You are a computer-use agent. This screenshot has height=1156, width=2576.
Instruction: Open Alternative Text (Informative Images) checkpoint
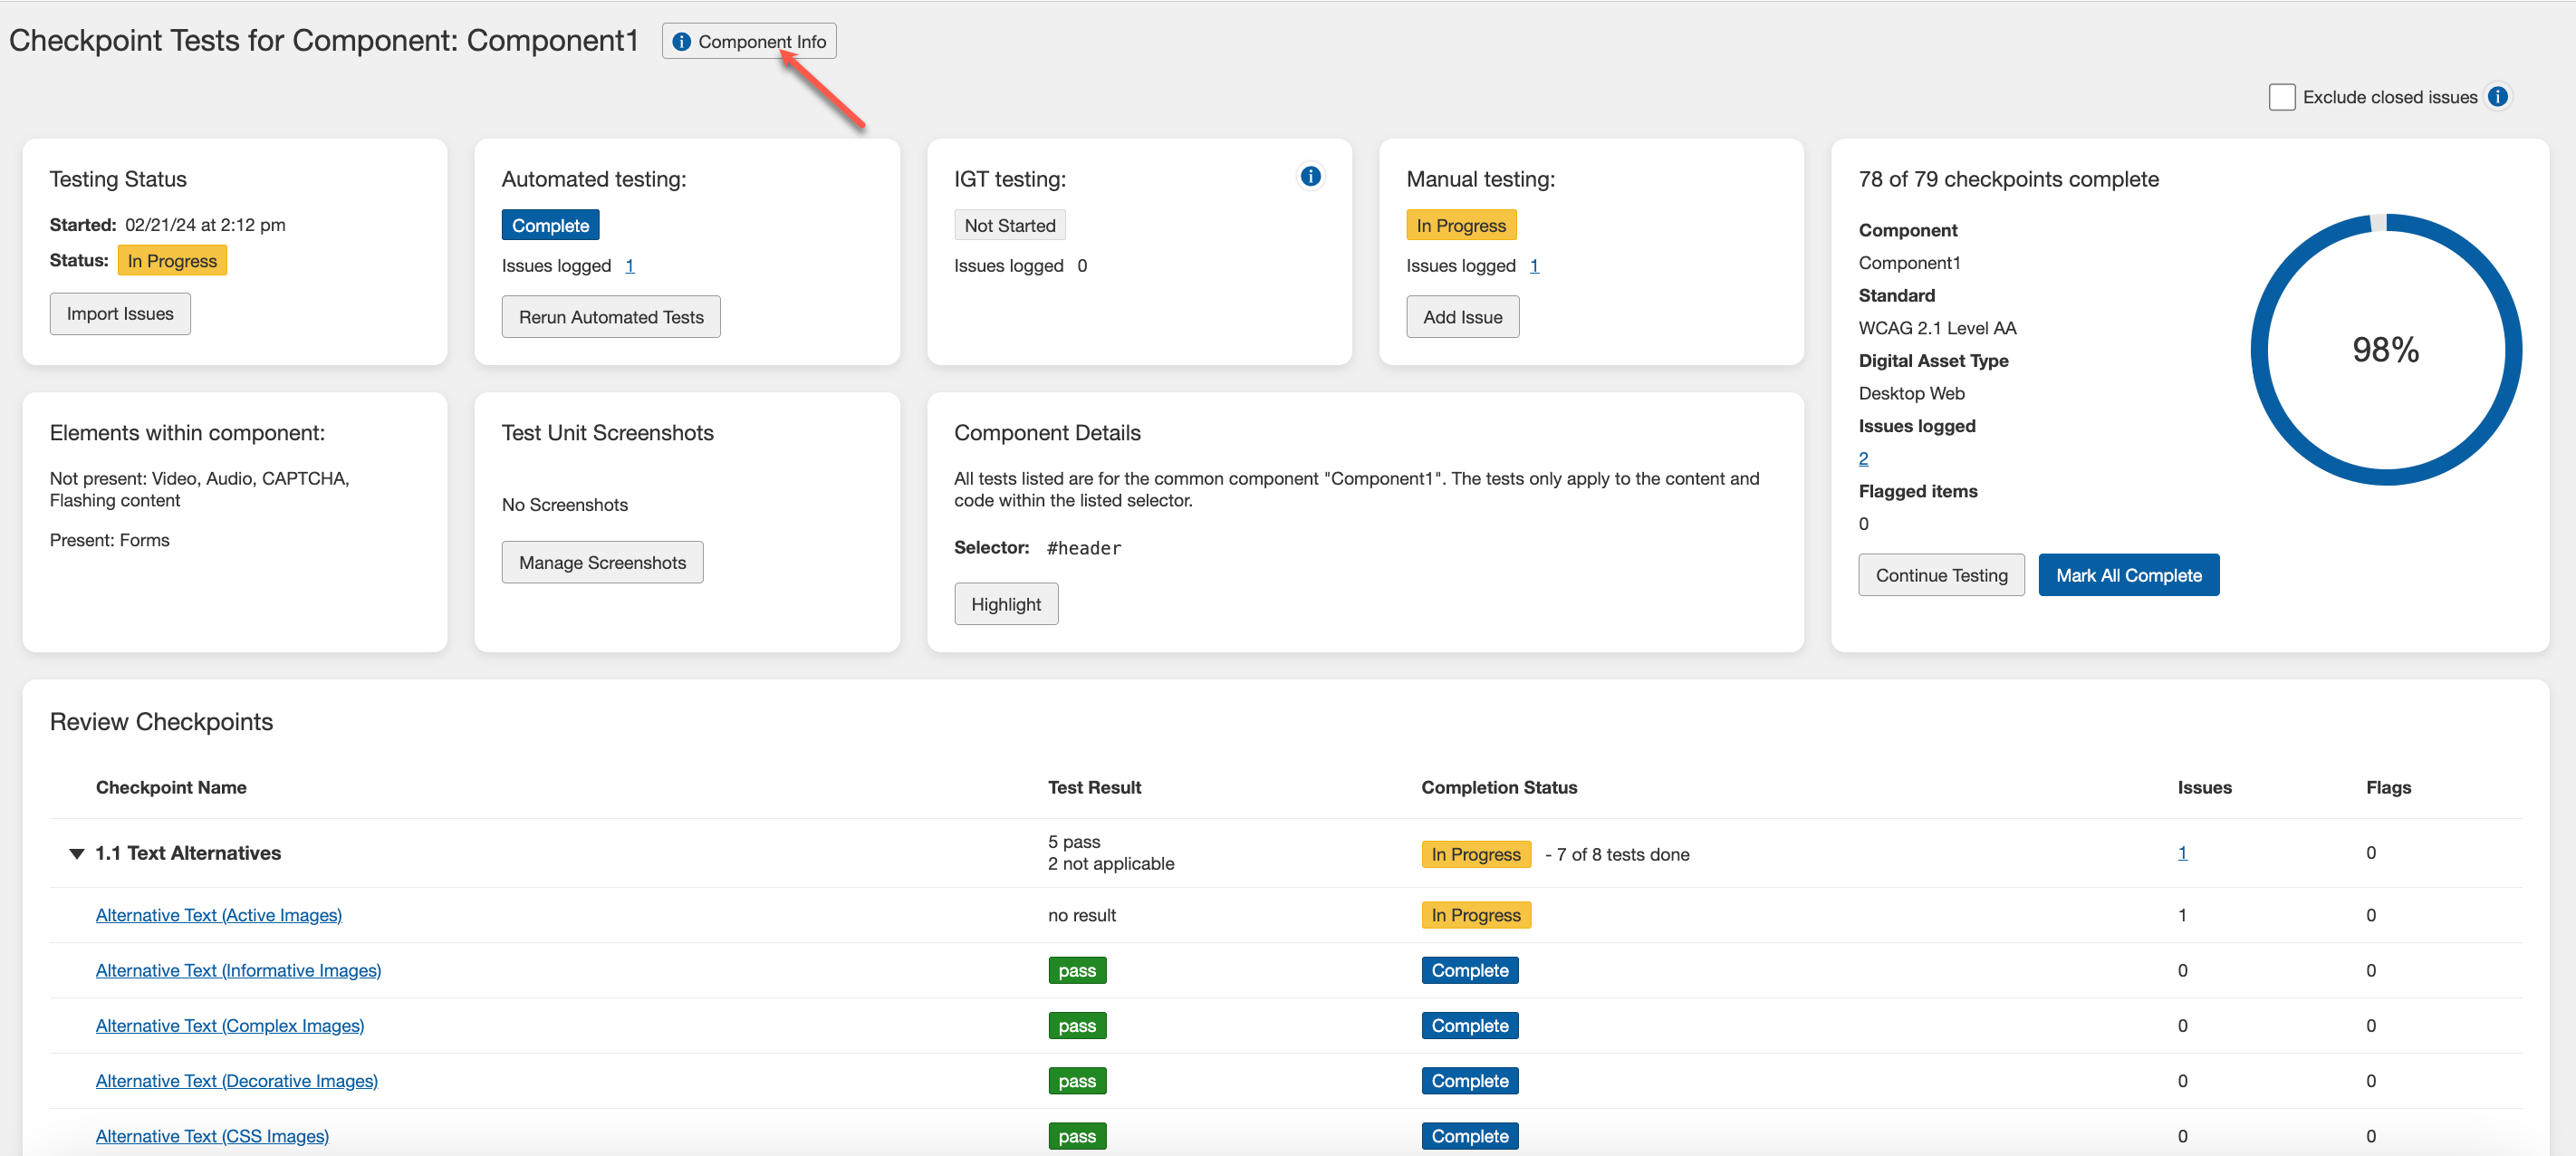pos(238,969)
